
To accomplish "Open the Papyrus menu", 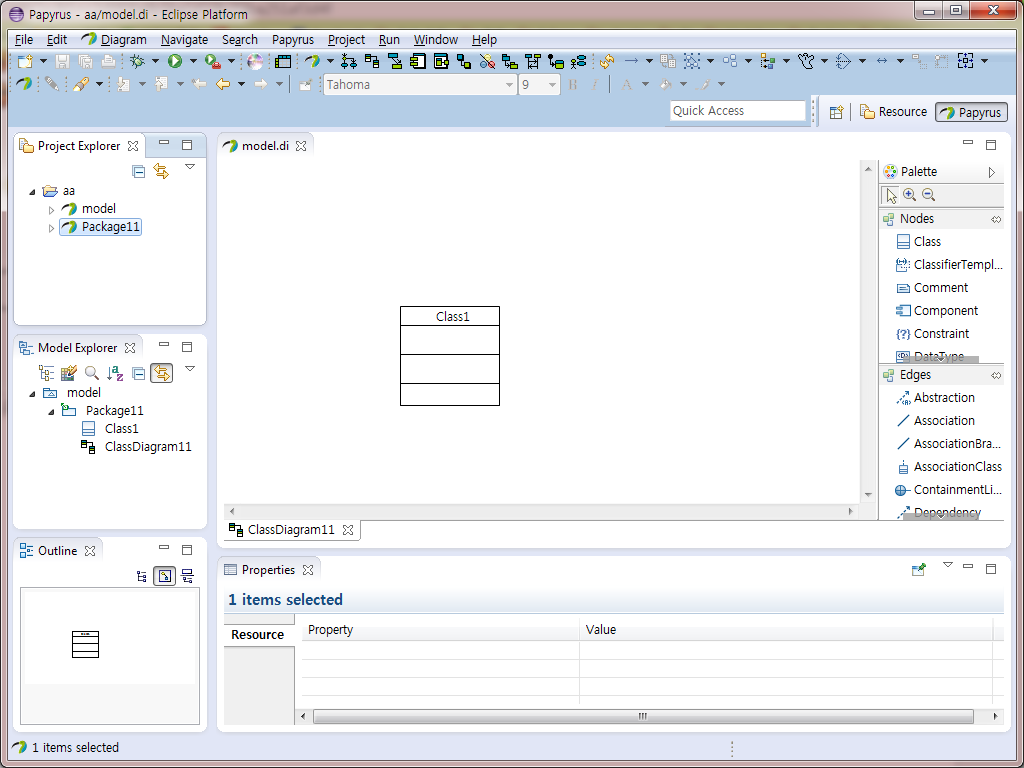I will point(293,40).
